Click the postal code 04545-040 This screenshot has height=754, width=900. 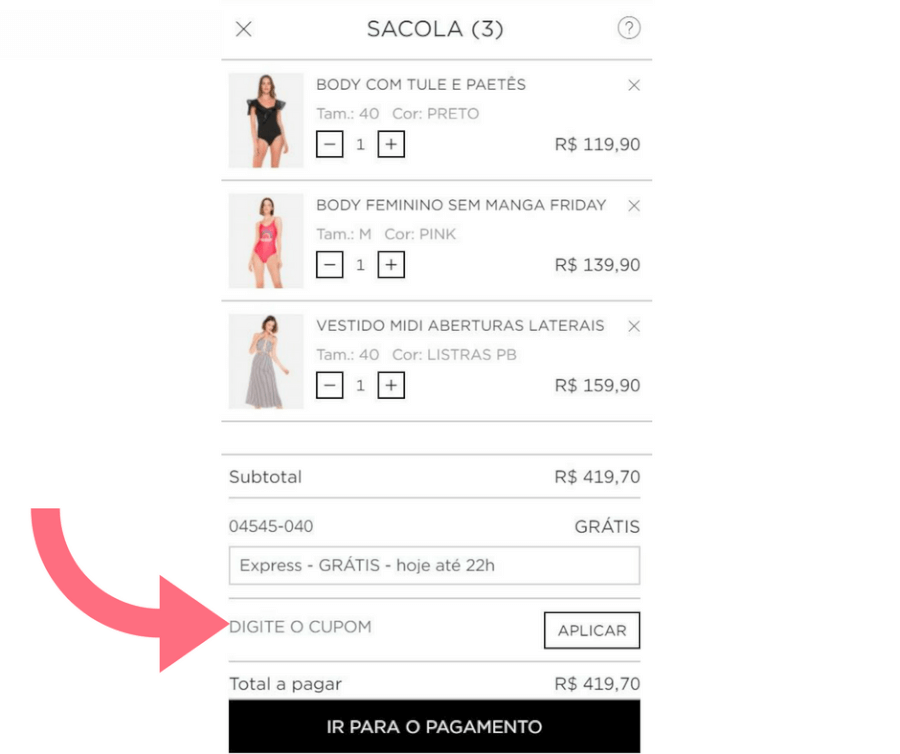click(264, 527)
